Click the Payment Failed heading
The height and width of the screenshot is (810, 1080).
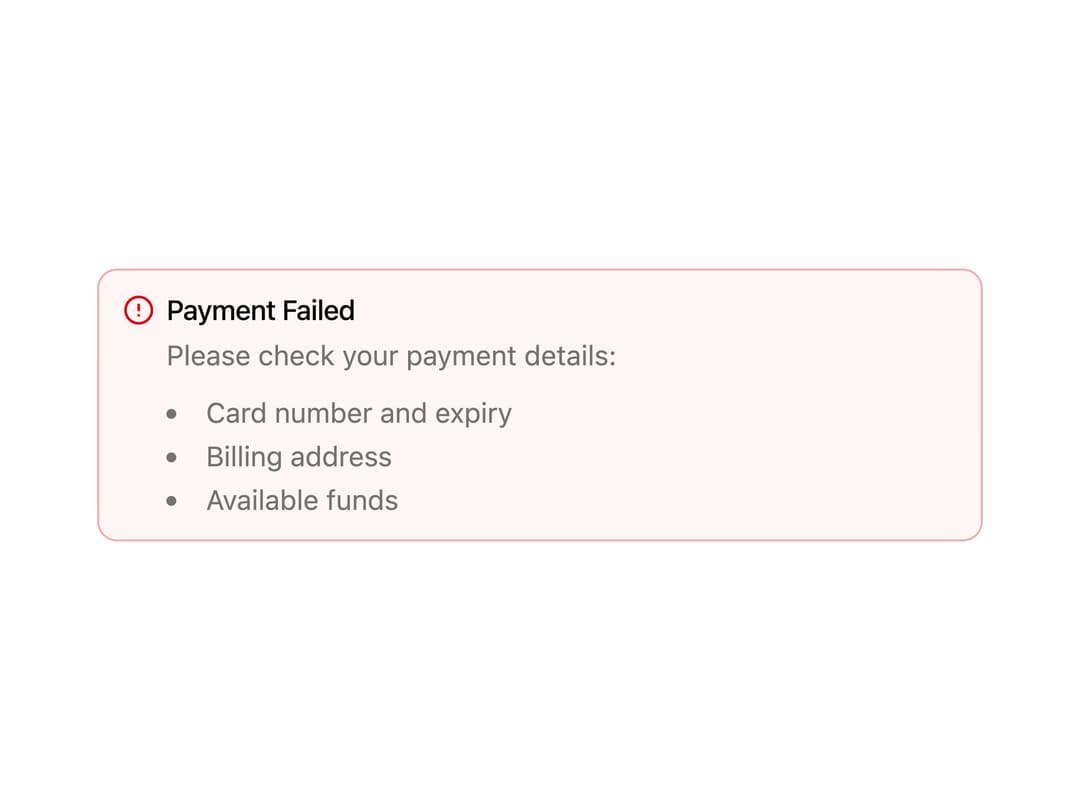(261, 311)
